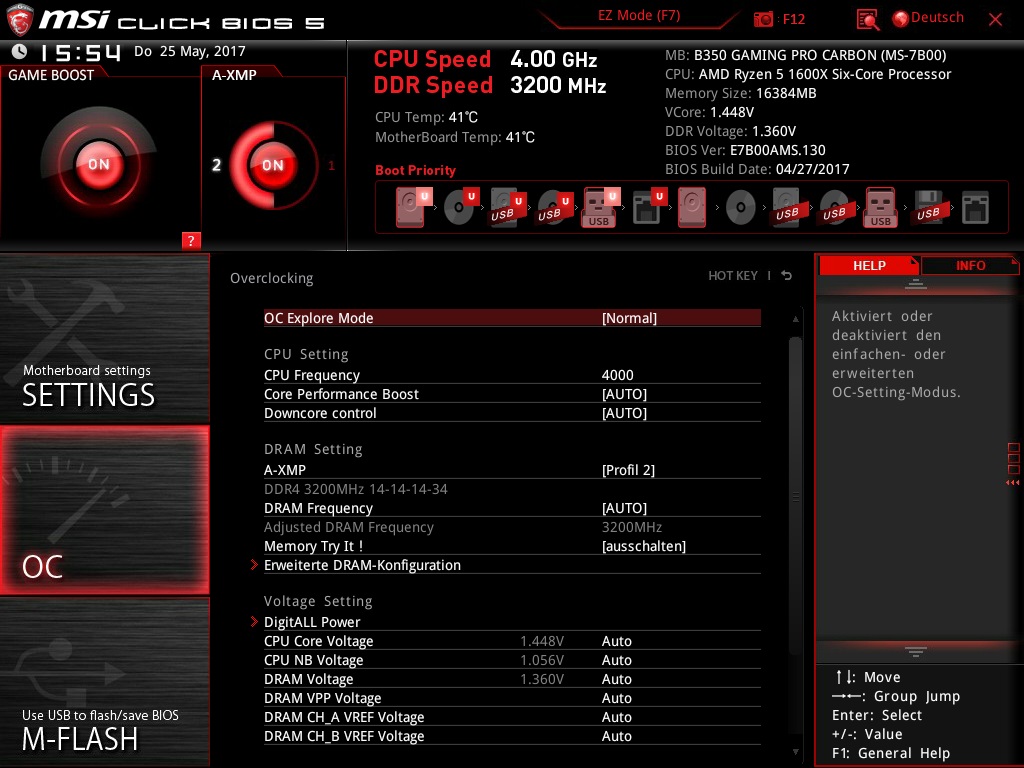
Task: Change language via the Deutsch globe icon
Action: coord(901,19)
